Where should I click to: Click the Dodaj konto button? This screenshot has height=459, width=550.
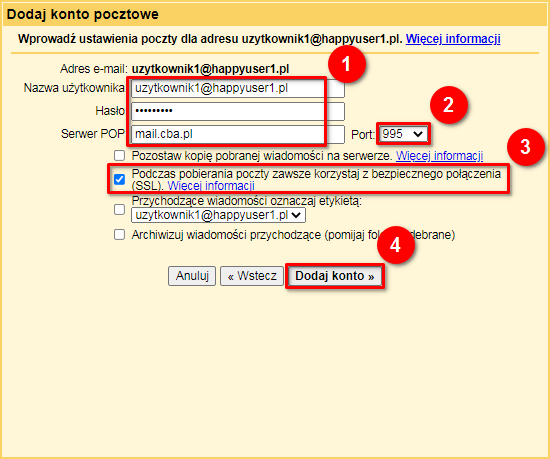point(335,276)
